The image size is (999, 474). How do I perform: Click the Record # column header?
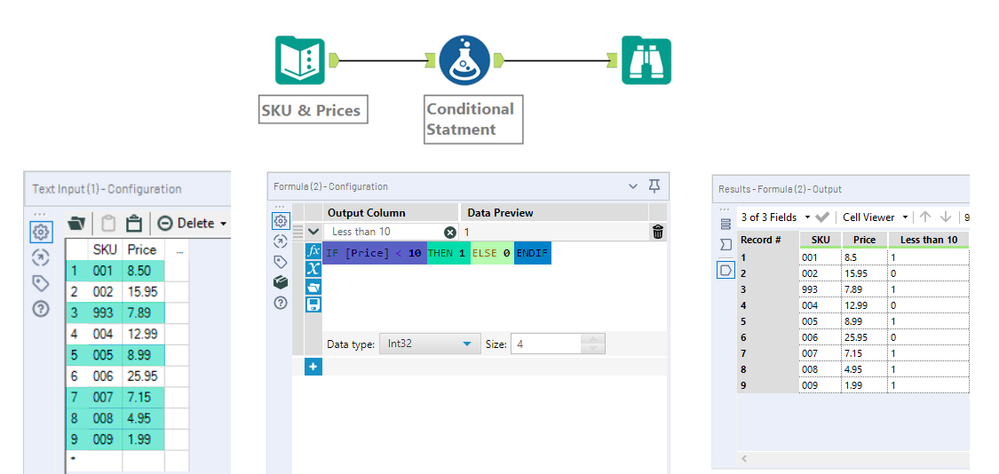pos(768,240)
